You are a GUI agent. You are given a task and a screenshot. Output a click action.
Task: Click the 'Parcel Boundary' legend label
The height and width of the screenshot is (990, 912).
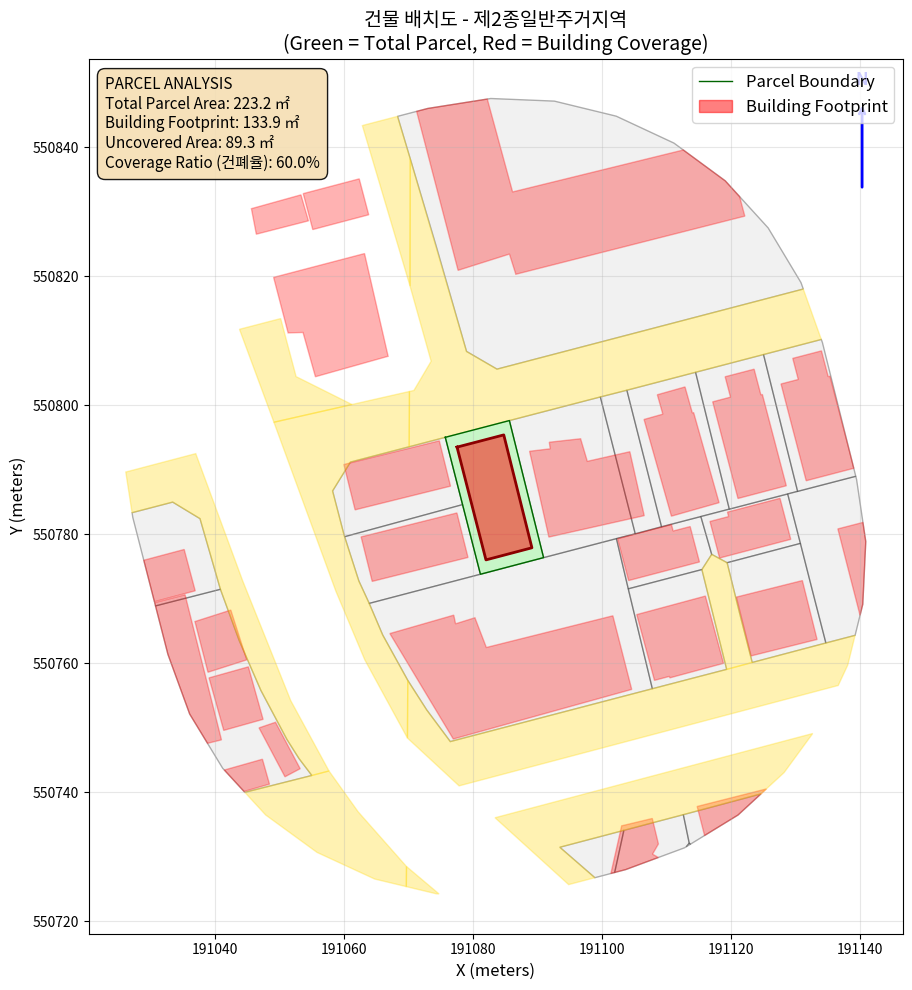click(810, 82)
